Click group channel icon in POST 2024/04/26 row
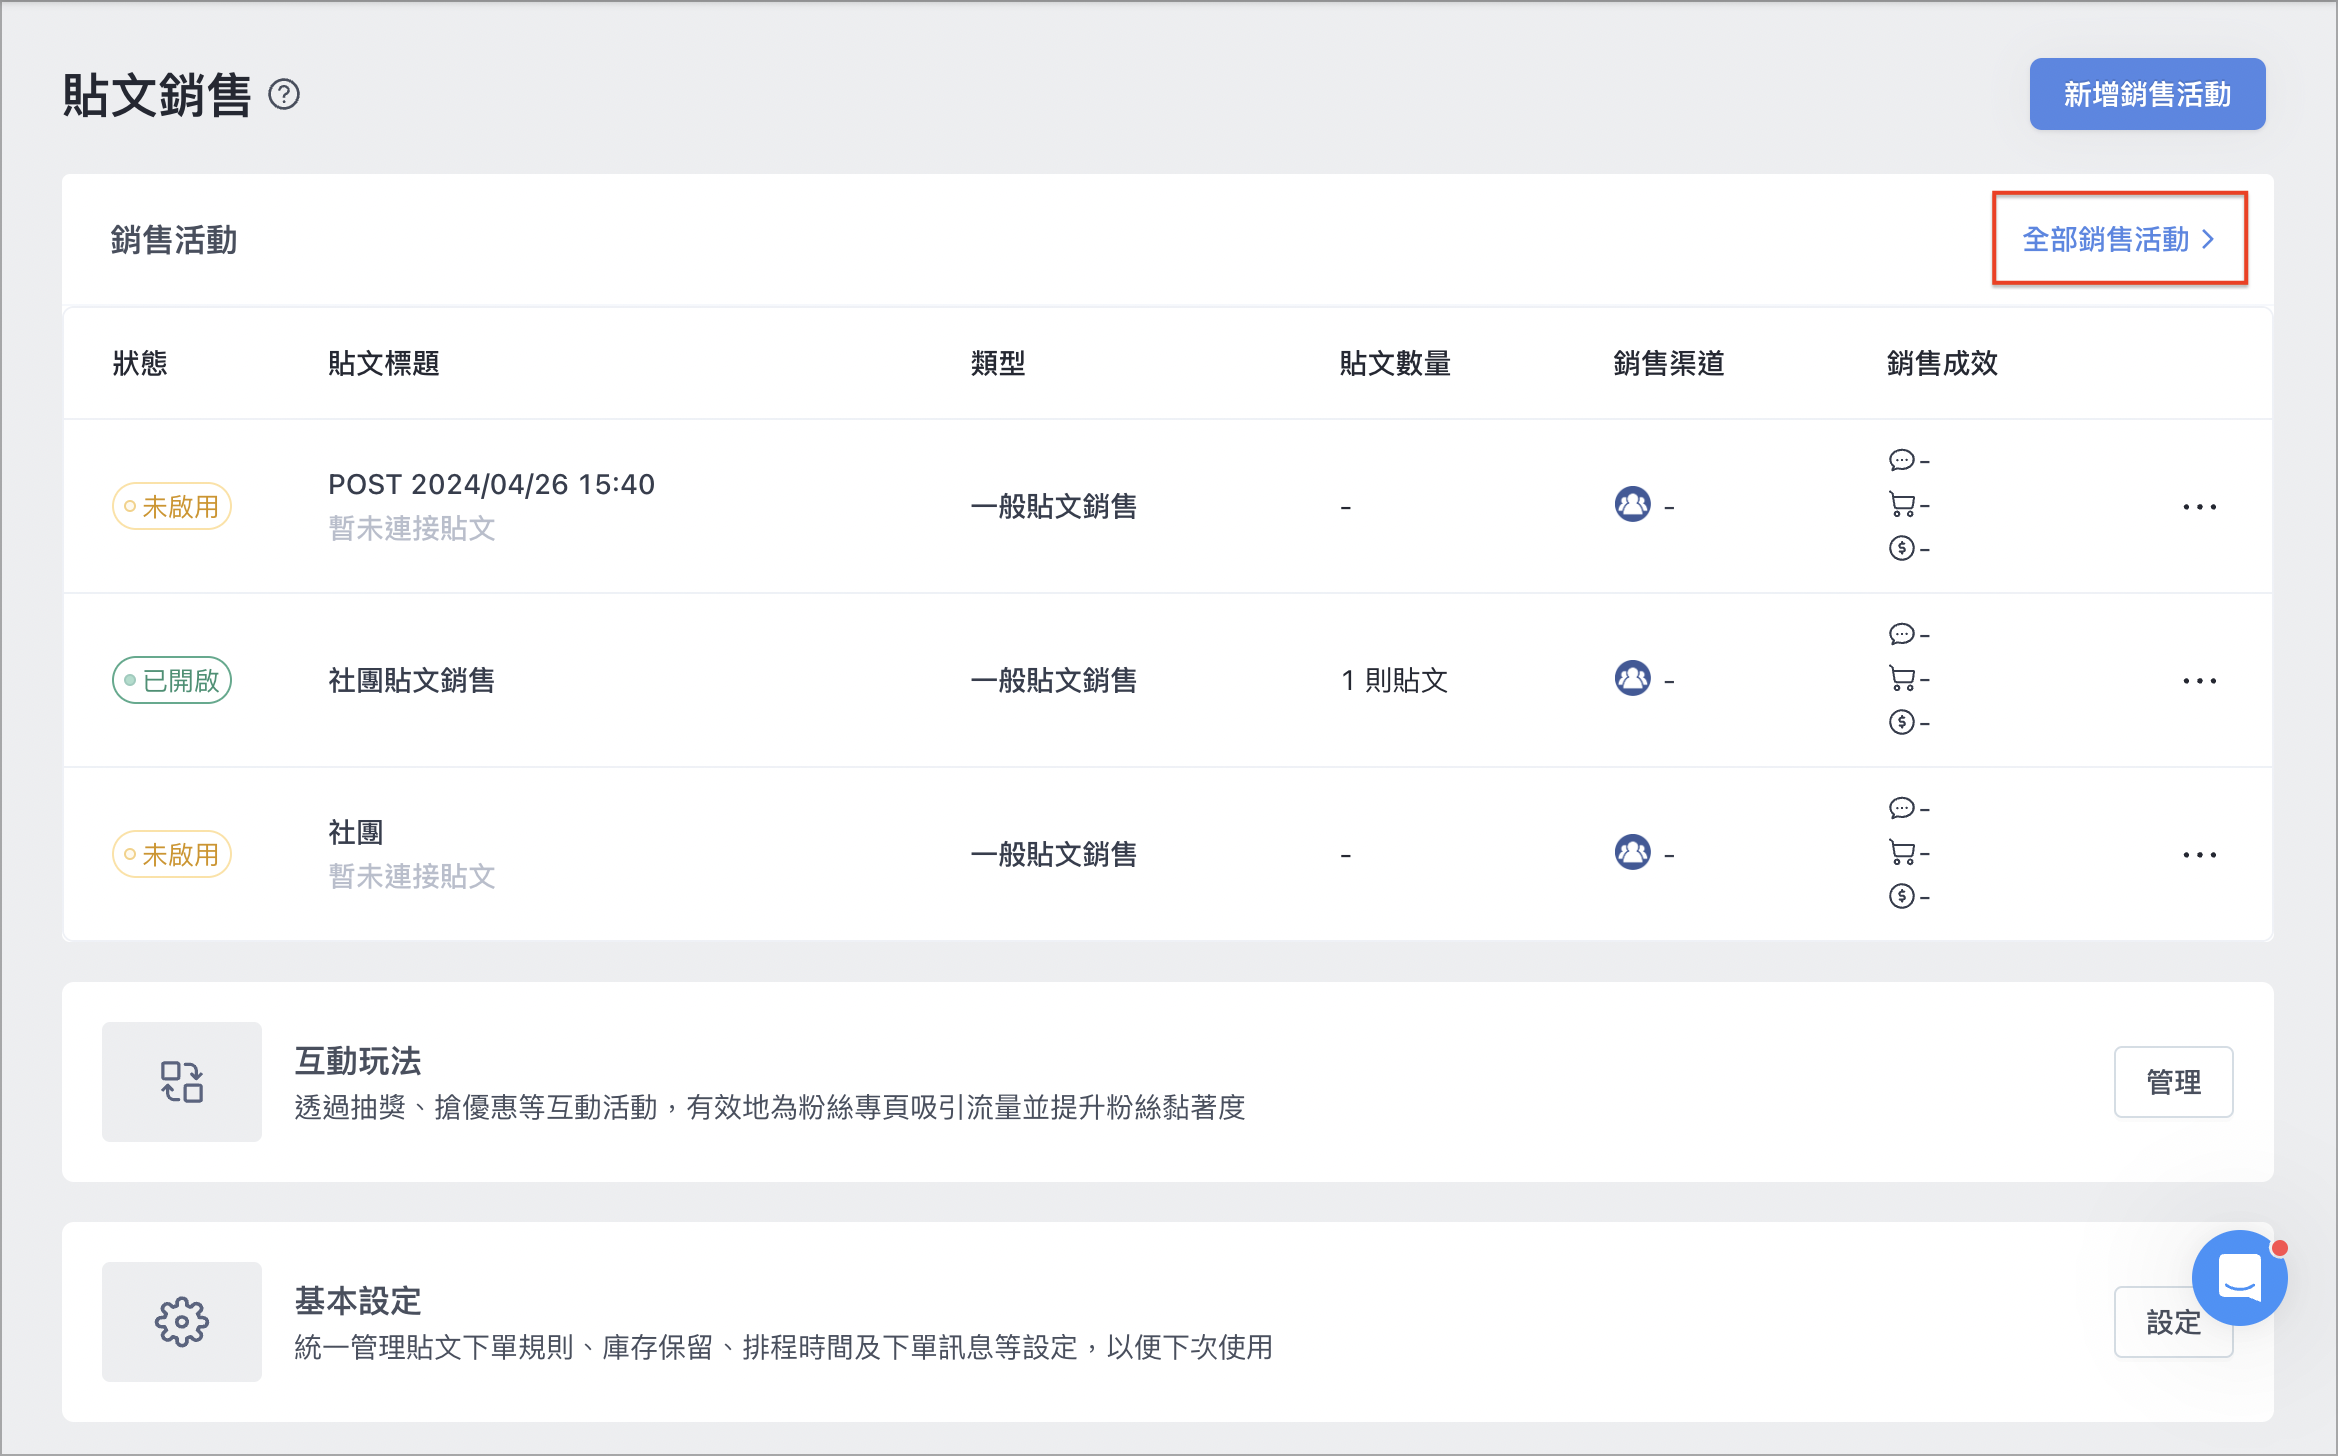The image size is (2338, 1456). click(x=1633, y=504)
